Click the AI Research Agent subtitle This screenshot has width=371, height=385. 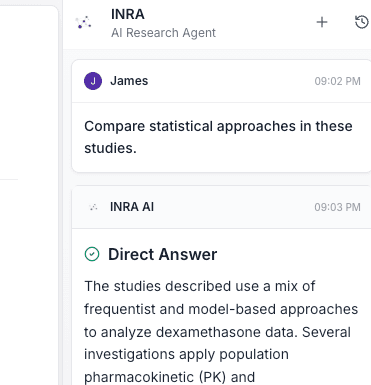pos(163,33)
